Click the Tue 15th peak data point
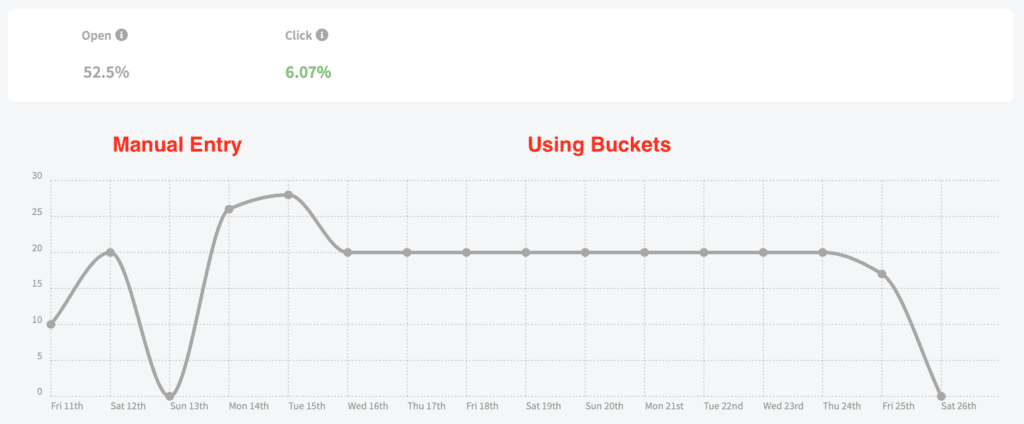The height and width of the screenshot is (424, 1024). coord(288,195)
